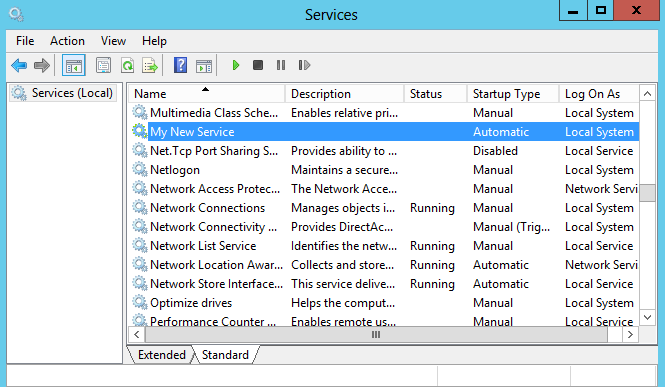665x387 pixels.
Task: Select the Multimedia Class Sche... service
Action: point(214,113)
